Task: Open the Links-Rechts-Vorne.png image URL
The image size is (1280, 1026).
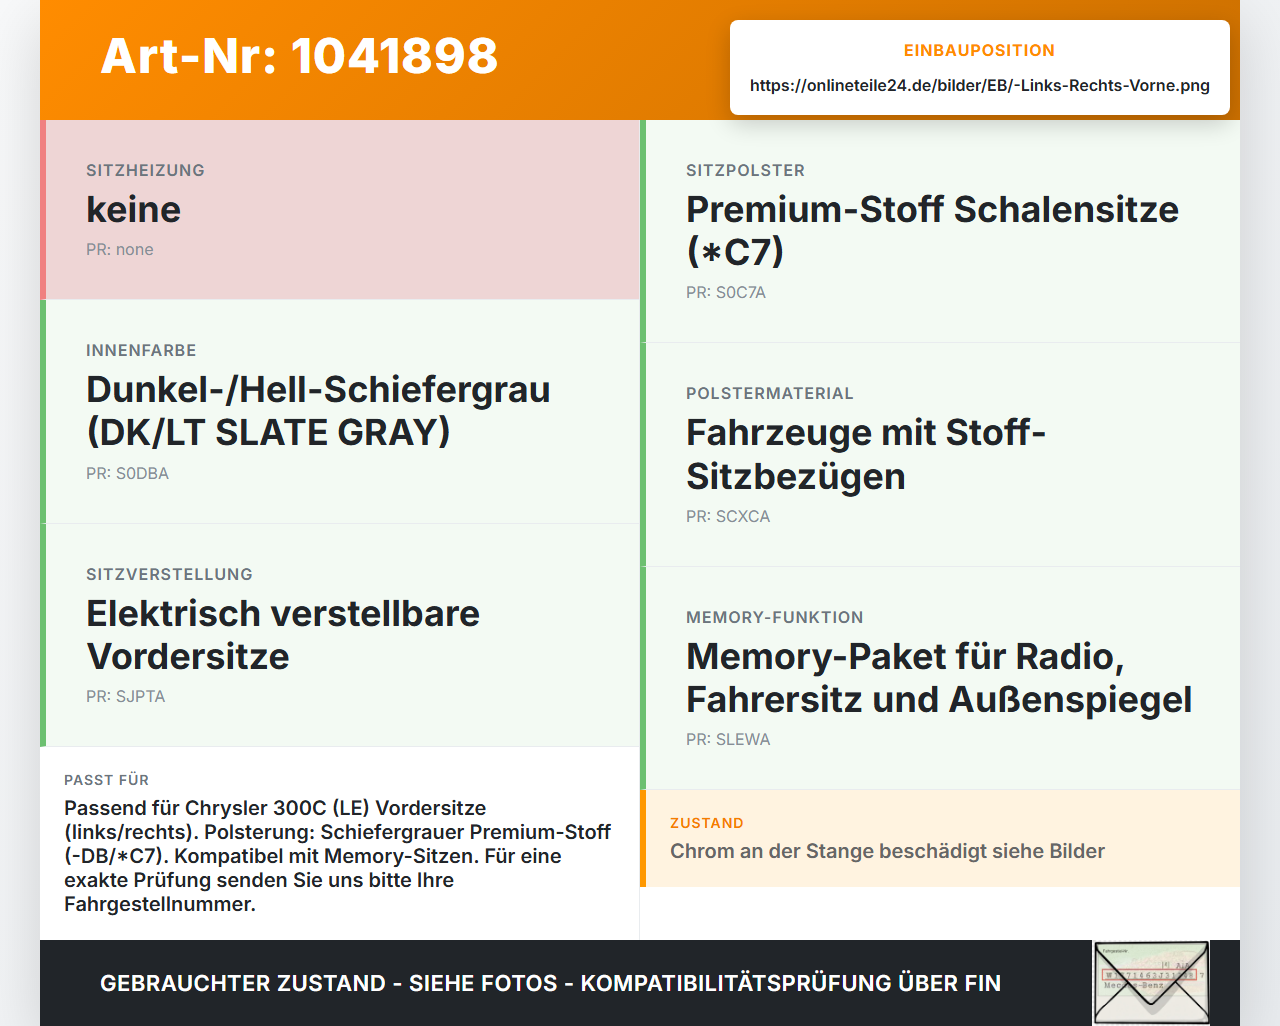Action: (980, 85)
